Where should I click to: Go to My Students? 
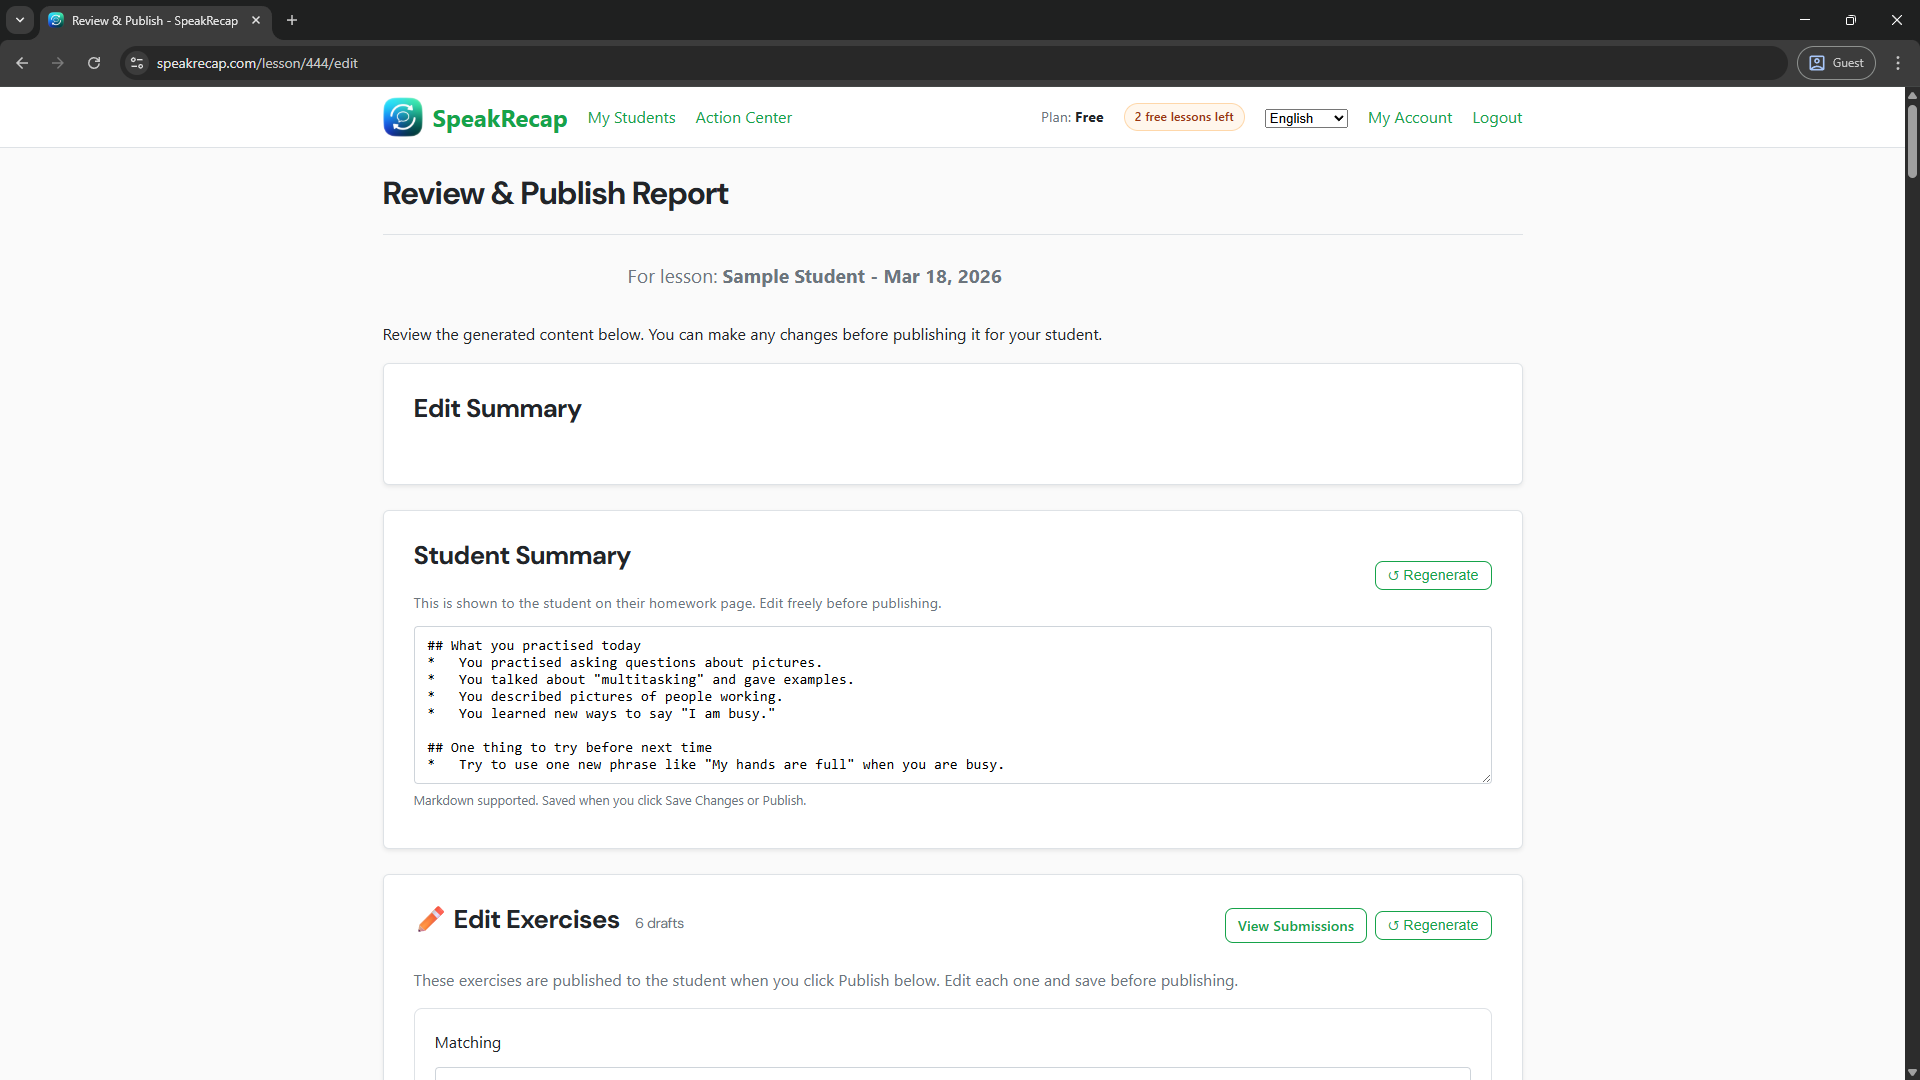[631, 118]
